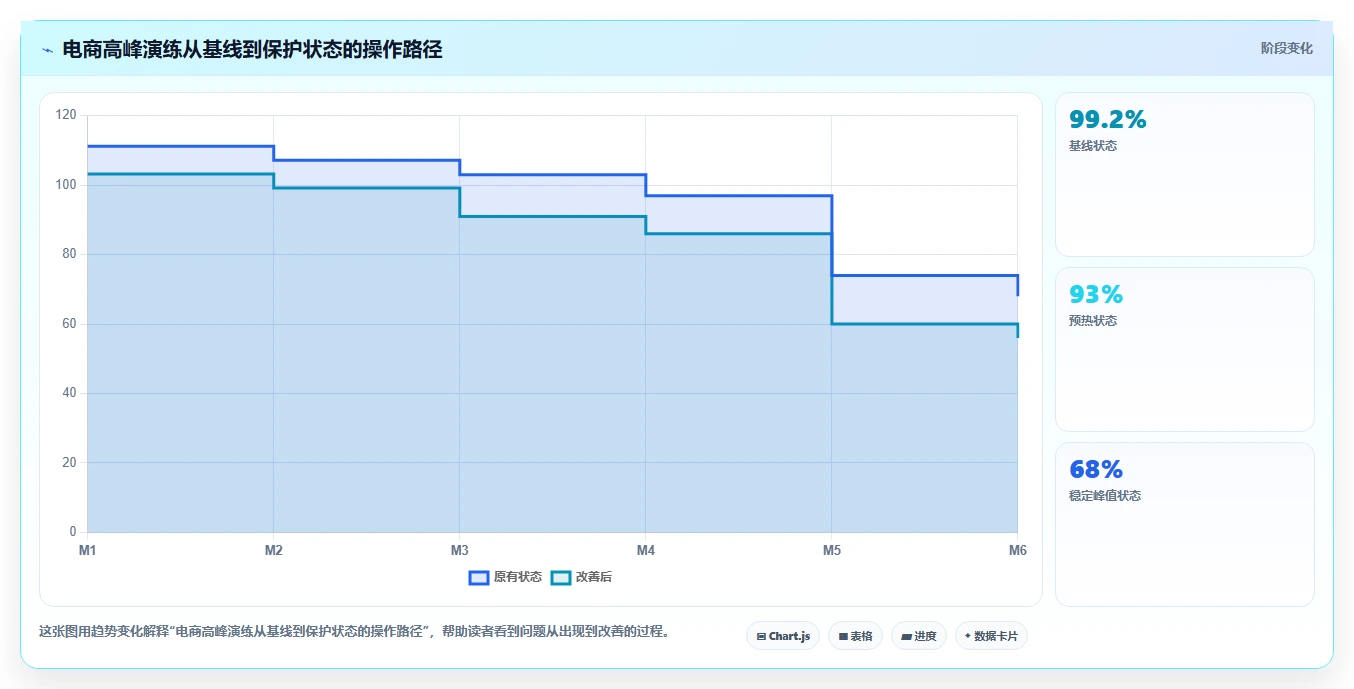This screenshot has height=689, width=1354.
Task: Toggle the 原有状态 legend item
Action: pos(505,577)
